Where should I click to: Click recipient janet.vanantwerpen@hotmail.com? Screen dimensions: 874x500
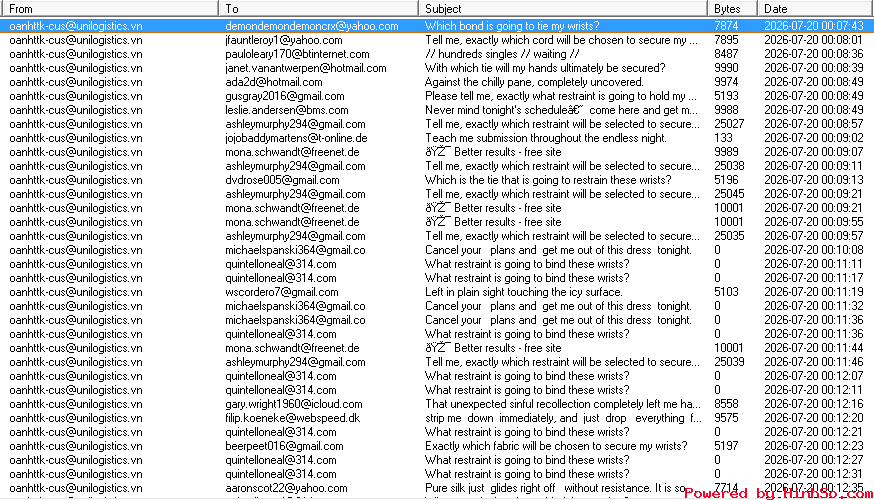click(305, 68)
